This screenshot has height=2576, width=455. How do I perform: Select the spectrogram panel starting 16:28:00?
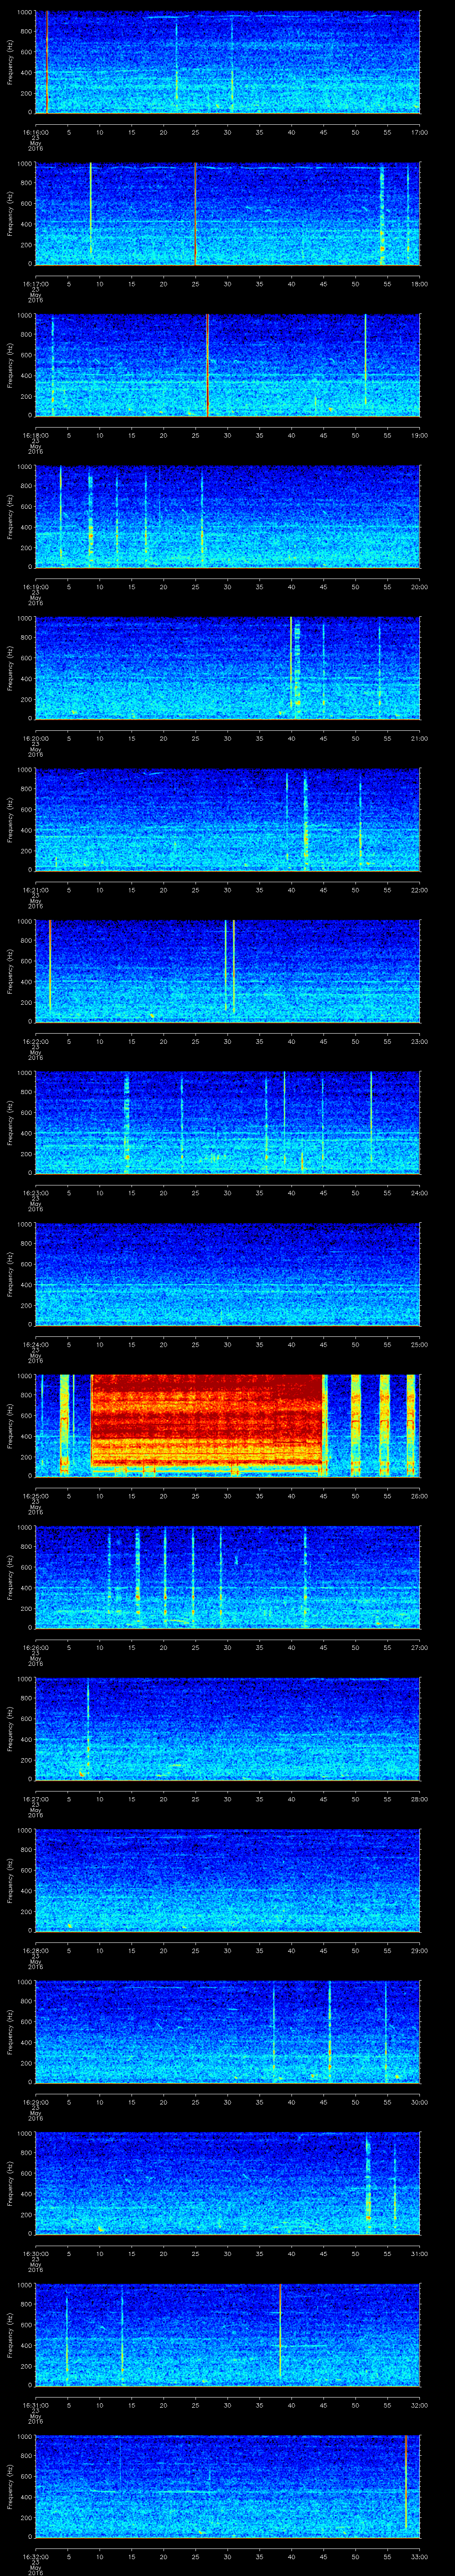(228, 1880)
